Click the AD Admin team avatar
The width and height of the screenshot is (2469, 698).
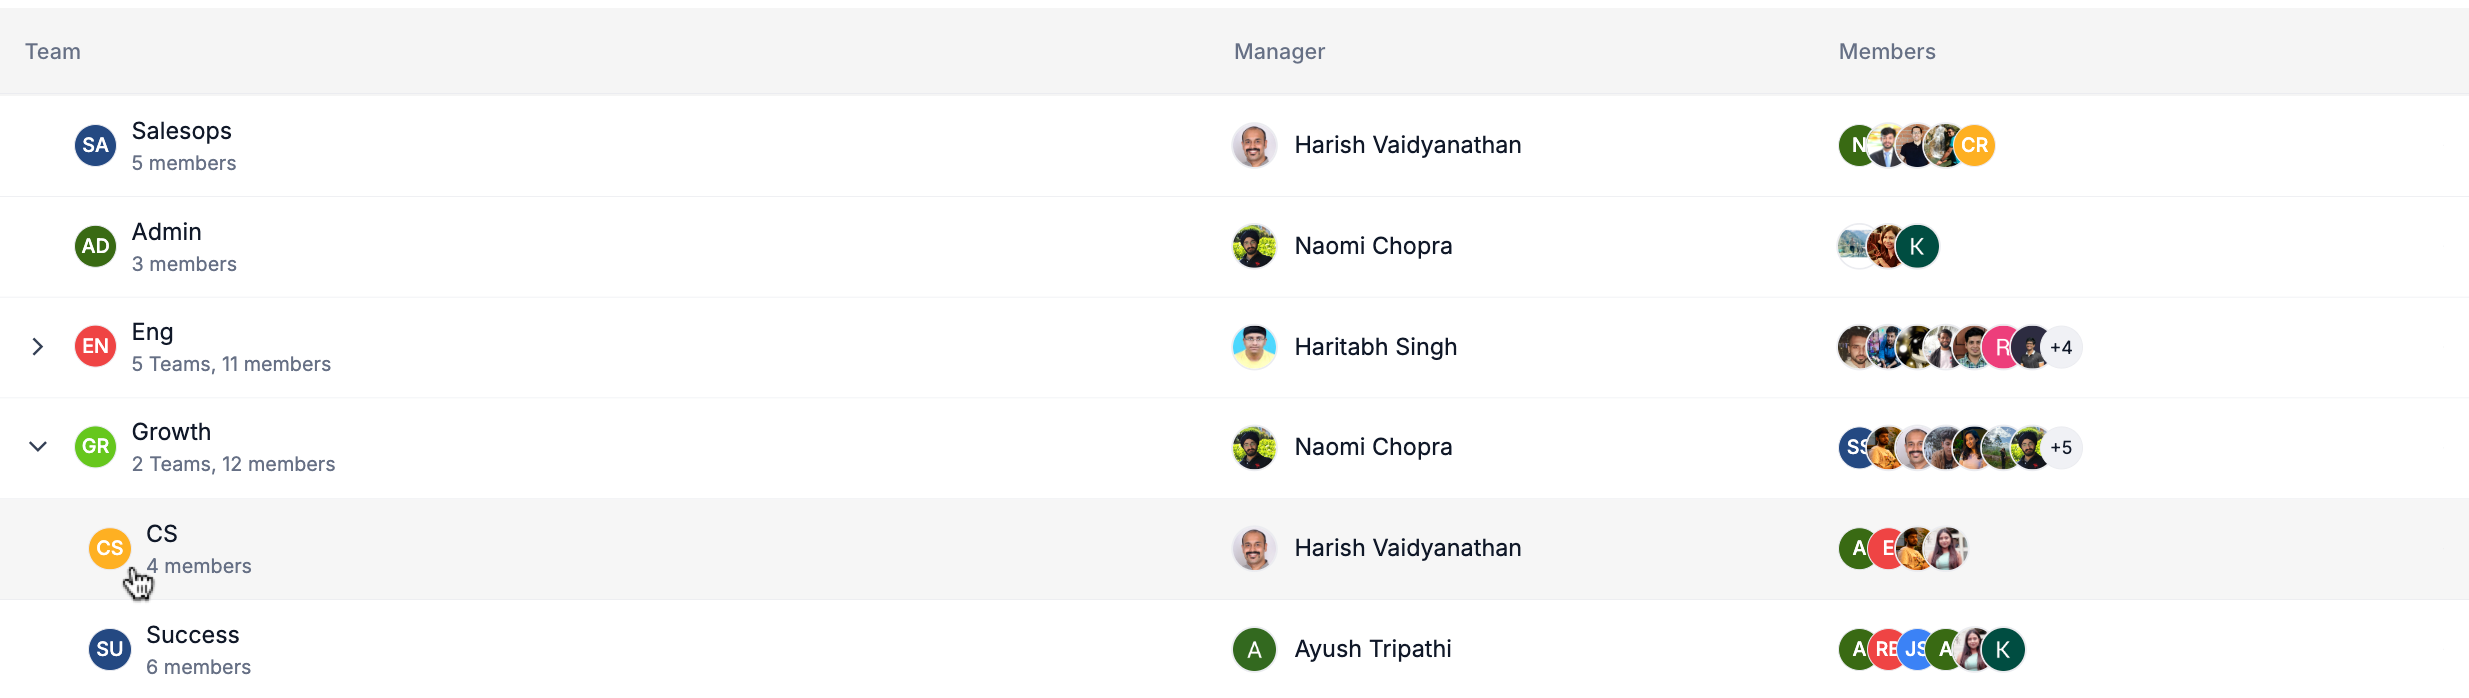(95, 246)
